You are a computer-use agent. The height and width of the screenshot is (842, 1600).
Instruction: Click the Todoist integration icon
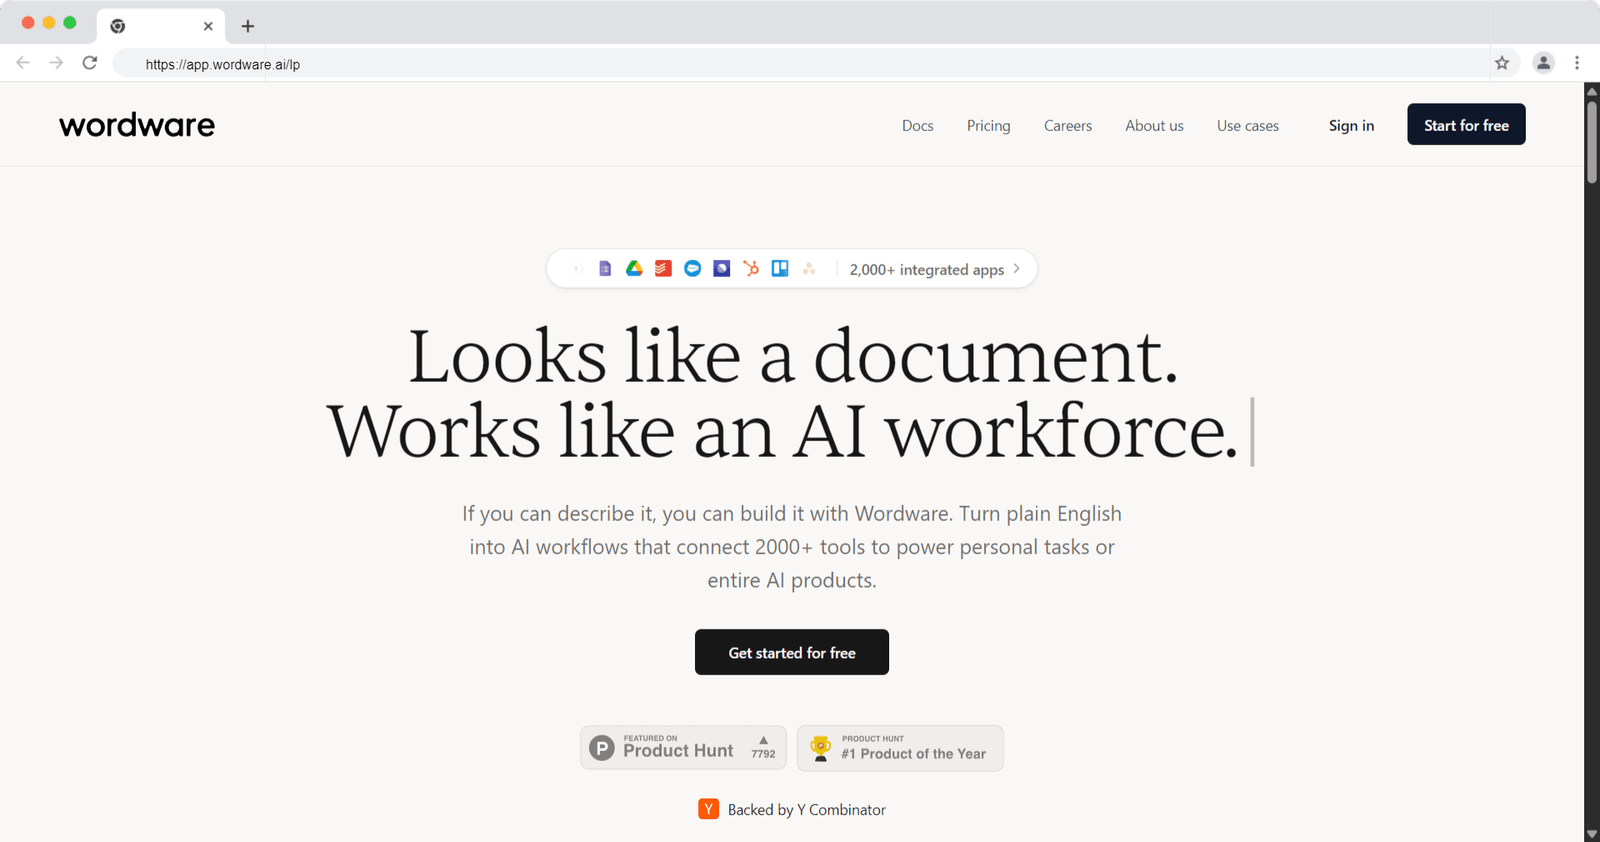(663, 269)
